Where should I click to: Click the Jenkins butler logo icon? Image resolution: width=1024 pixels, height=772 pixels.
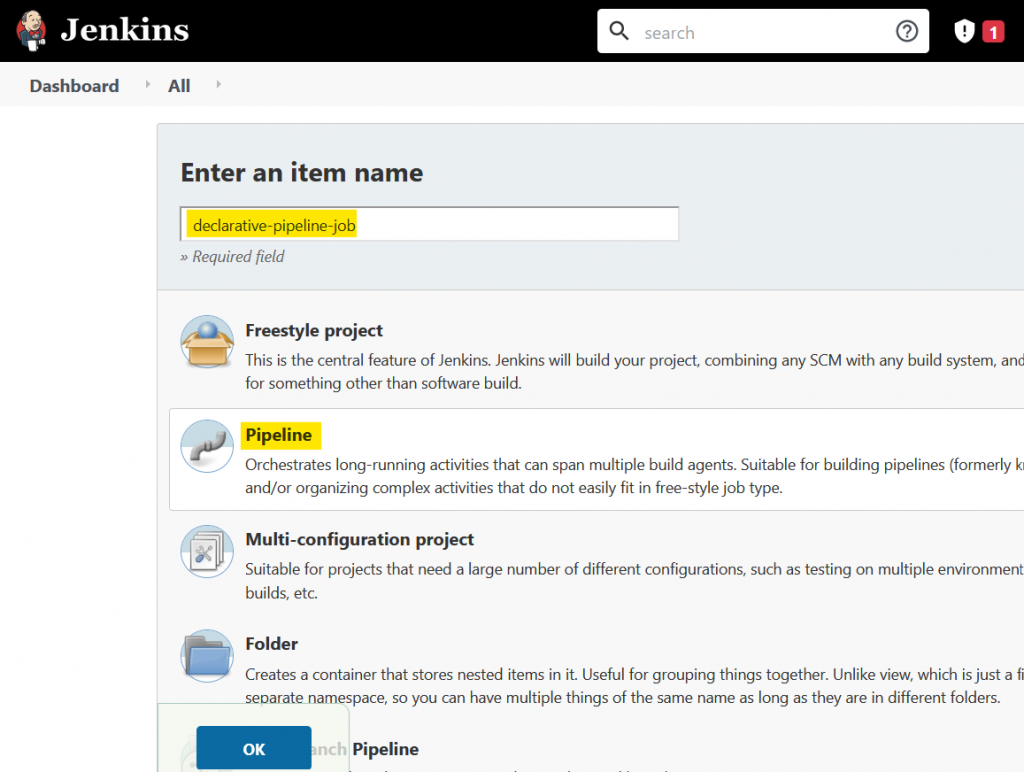pos(31,30)
